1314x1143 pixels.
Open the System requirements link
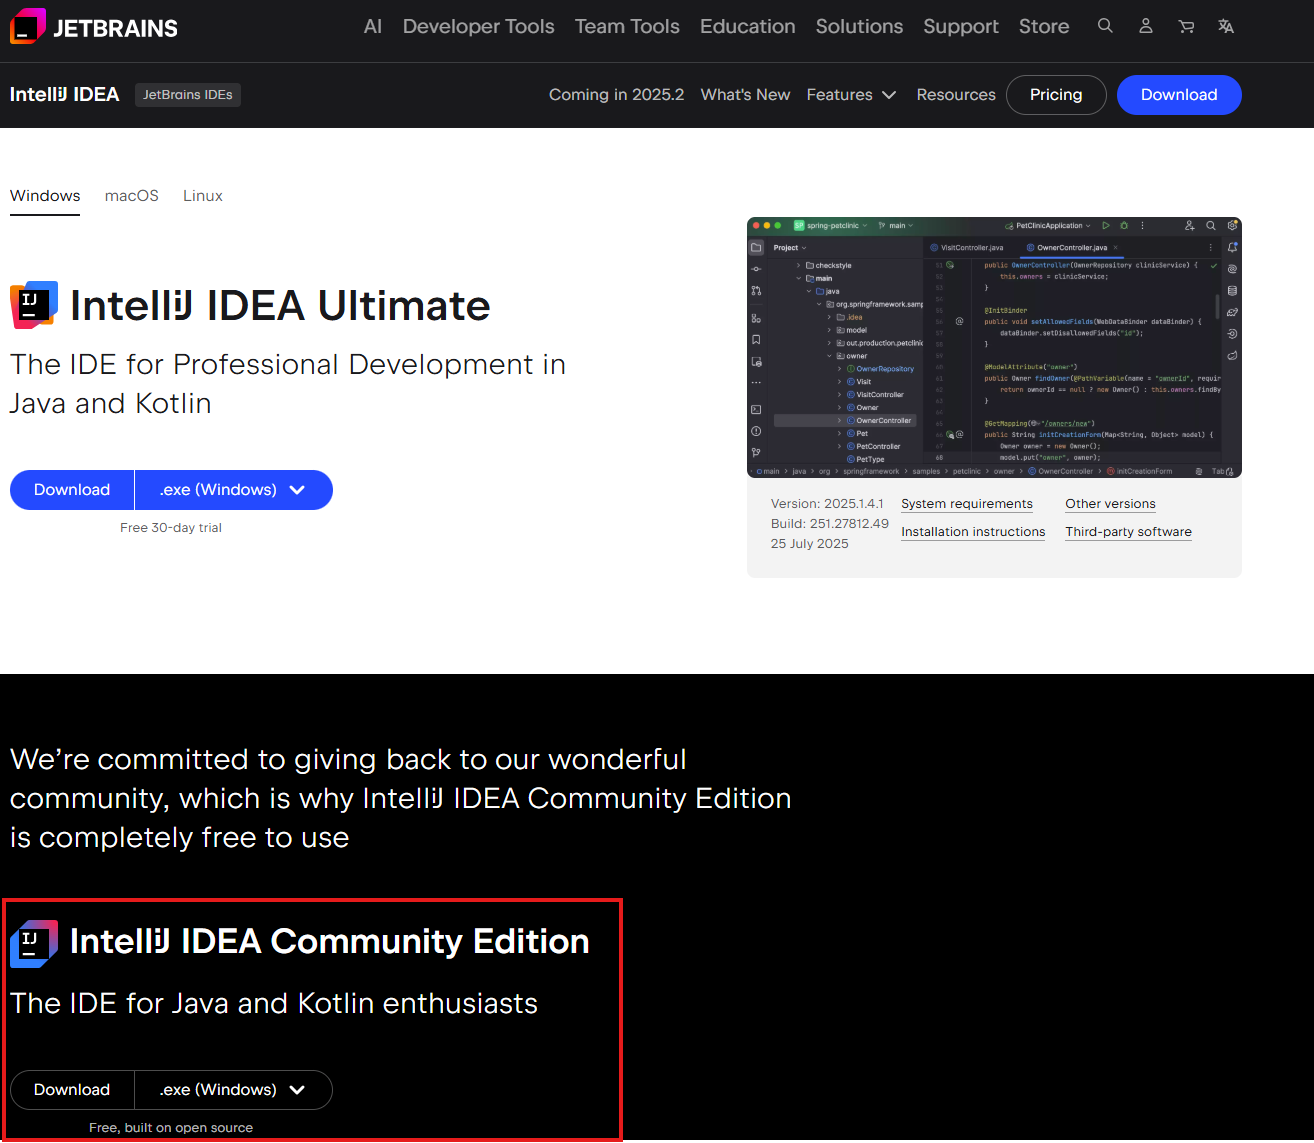967,504
